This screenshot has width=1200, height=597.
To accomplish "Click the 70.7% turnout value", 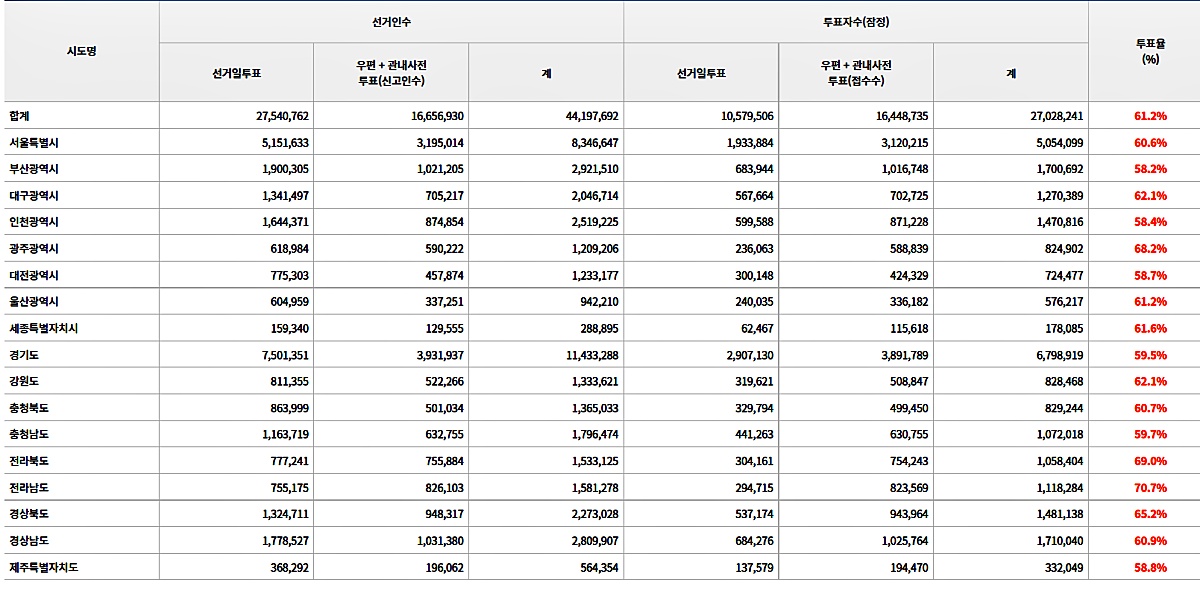I will click(1150, 487).
